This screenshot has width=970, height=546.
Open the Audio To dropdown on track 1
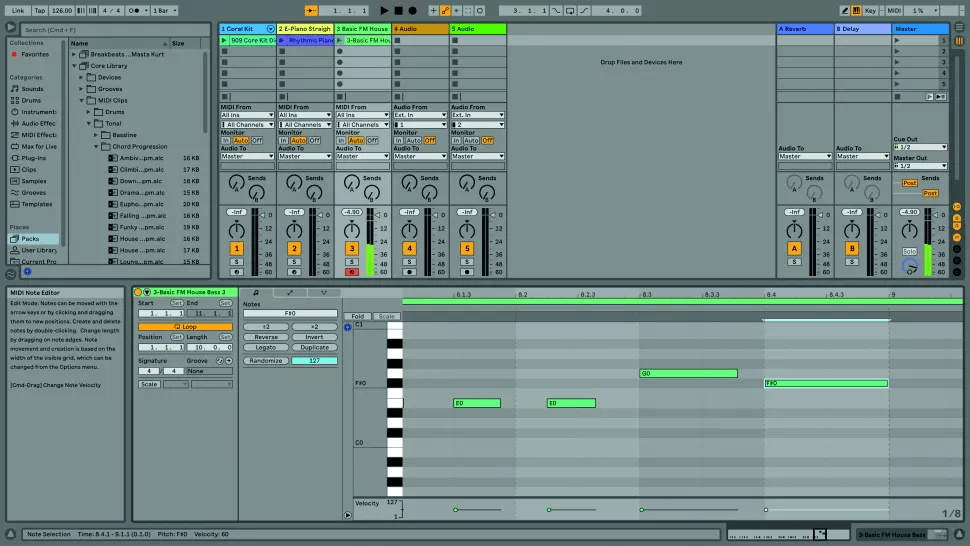click(247, 156)
